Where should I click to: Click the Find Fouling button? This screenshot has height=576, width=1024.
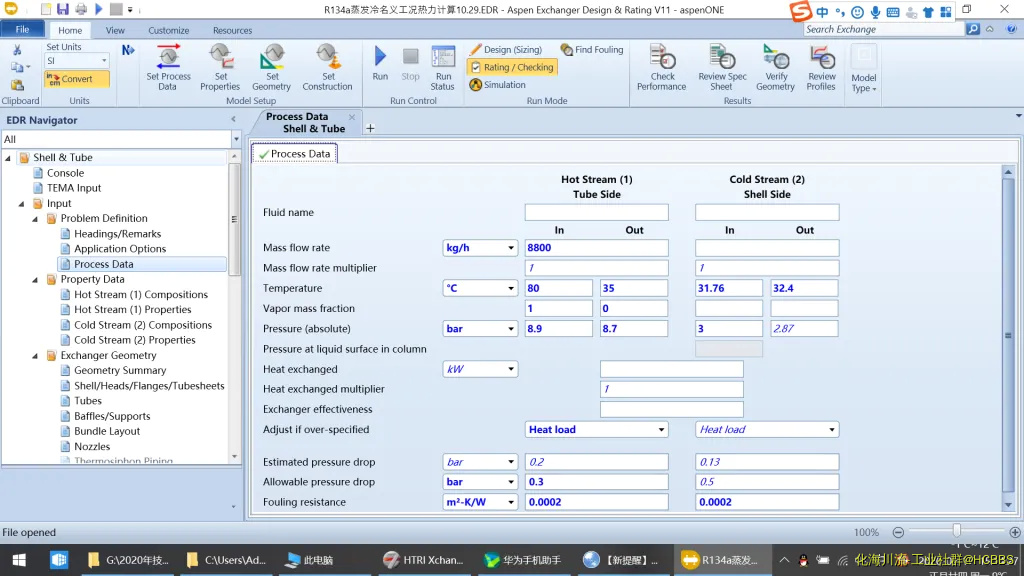592,50
